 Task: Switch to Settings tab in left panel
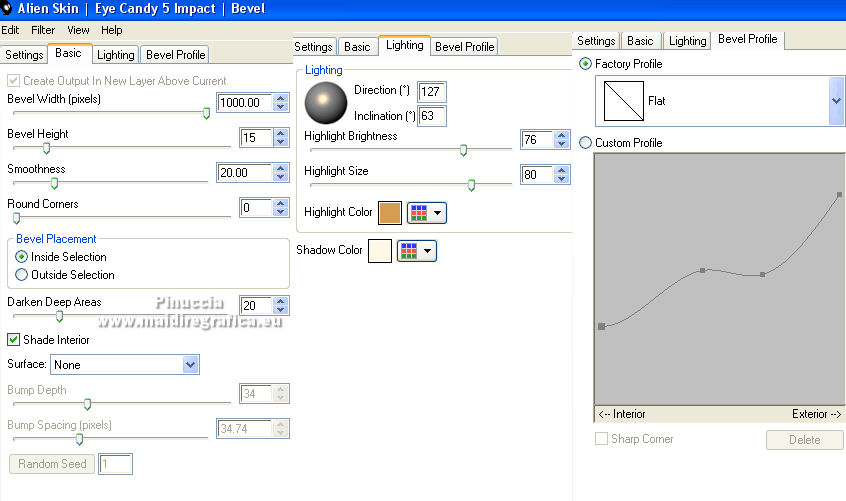(24, 55)
